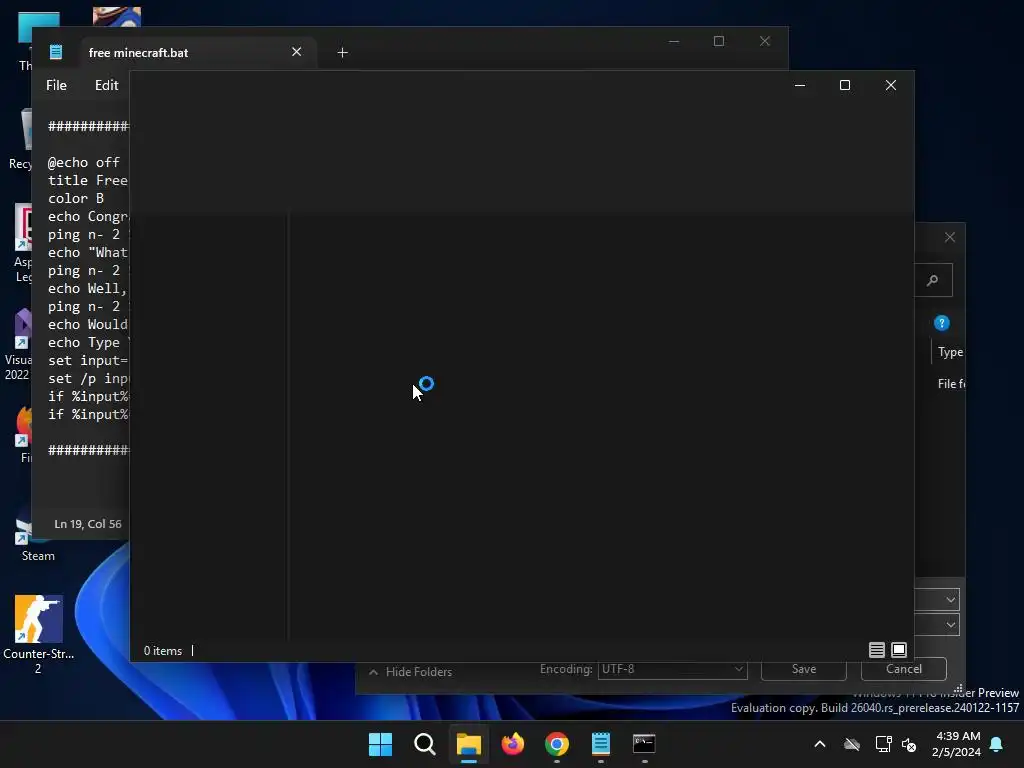Image resolution: width=1024 pixels, height=768 pixels.
Task: Close the save dialog with X
Action: tap(950, 238)
